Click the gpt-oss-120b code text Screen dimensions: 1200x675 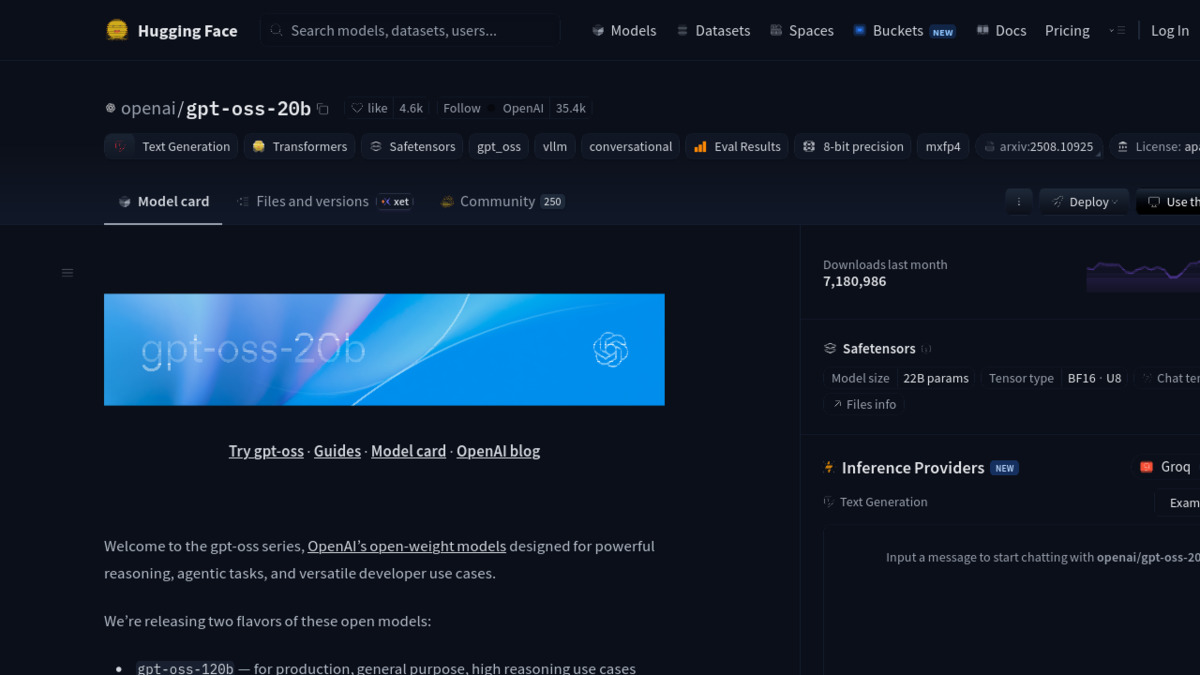coord(185,669)
